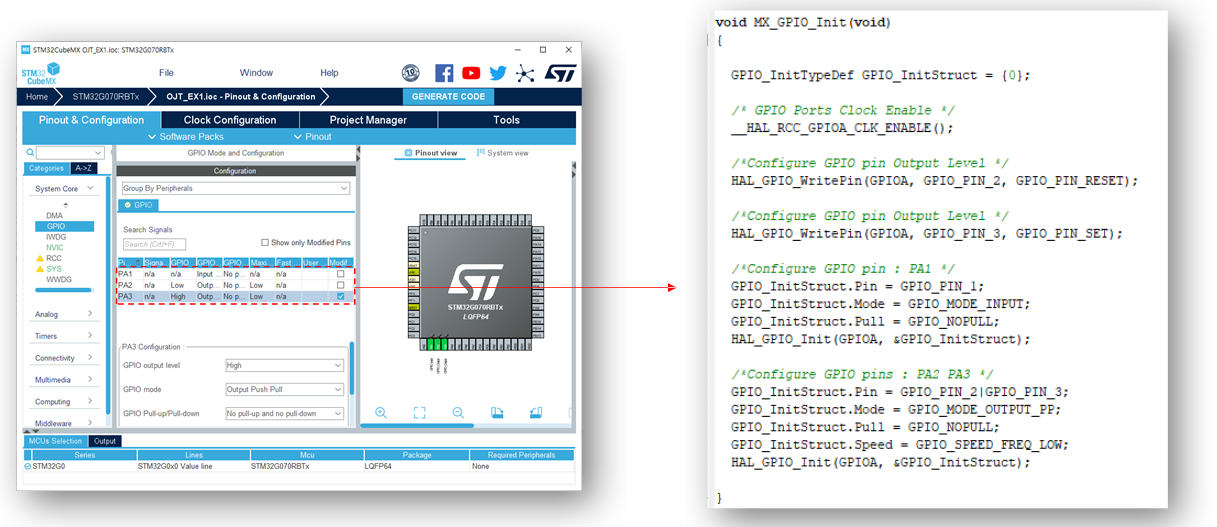Select the Pinout view tab

click(x=430, y=153)
